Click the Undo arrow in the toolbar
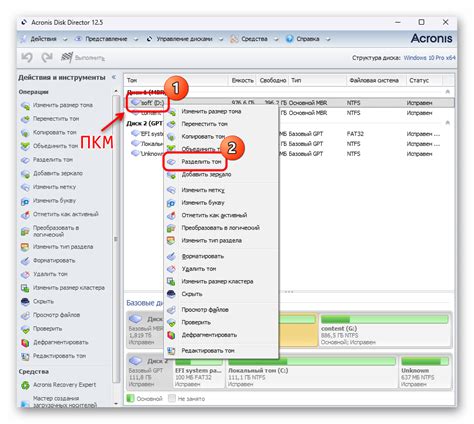The image size is (474, 424). point(27,57)
